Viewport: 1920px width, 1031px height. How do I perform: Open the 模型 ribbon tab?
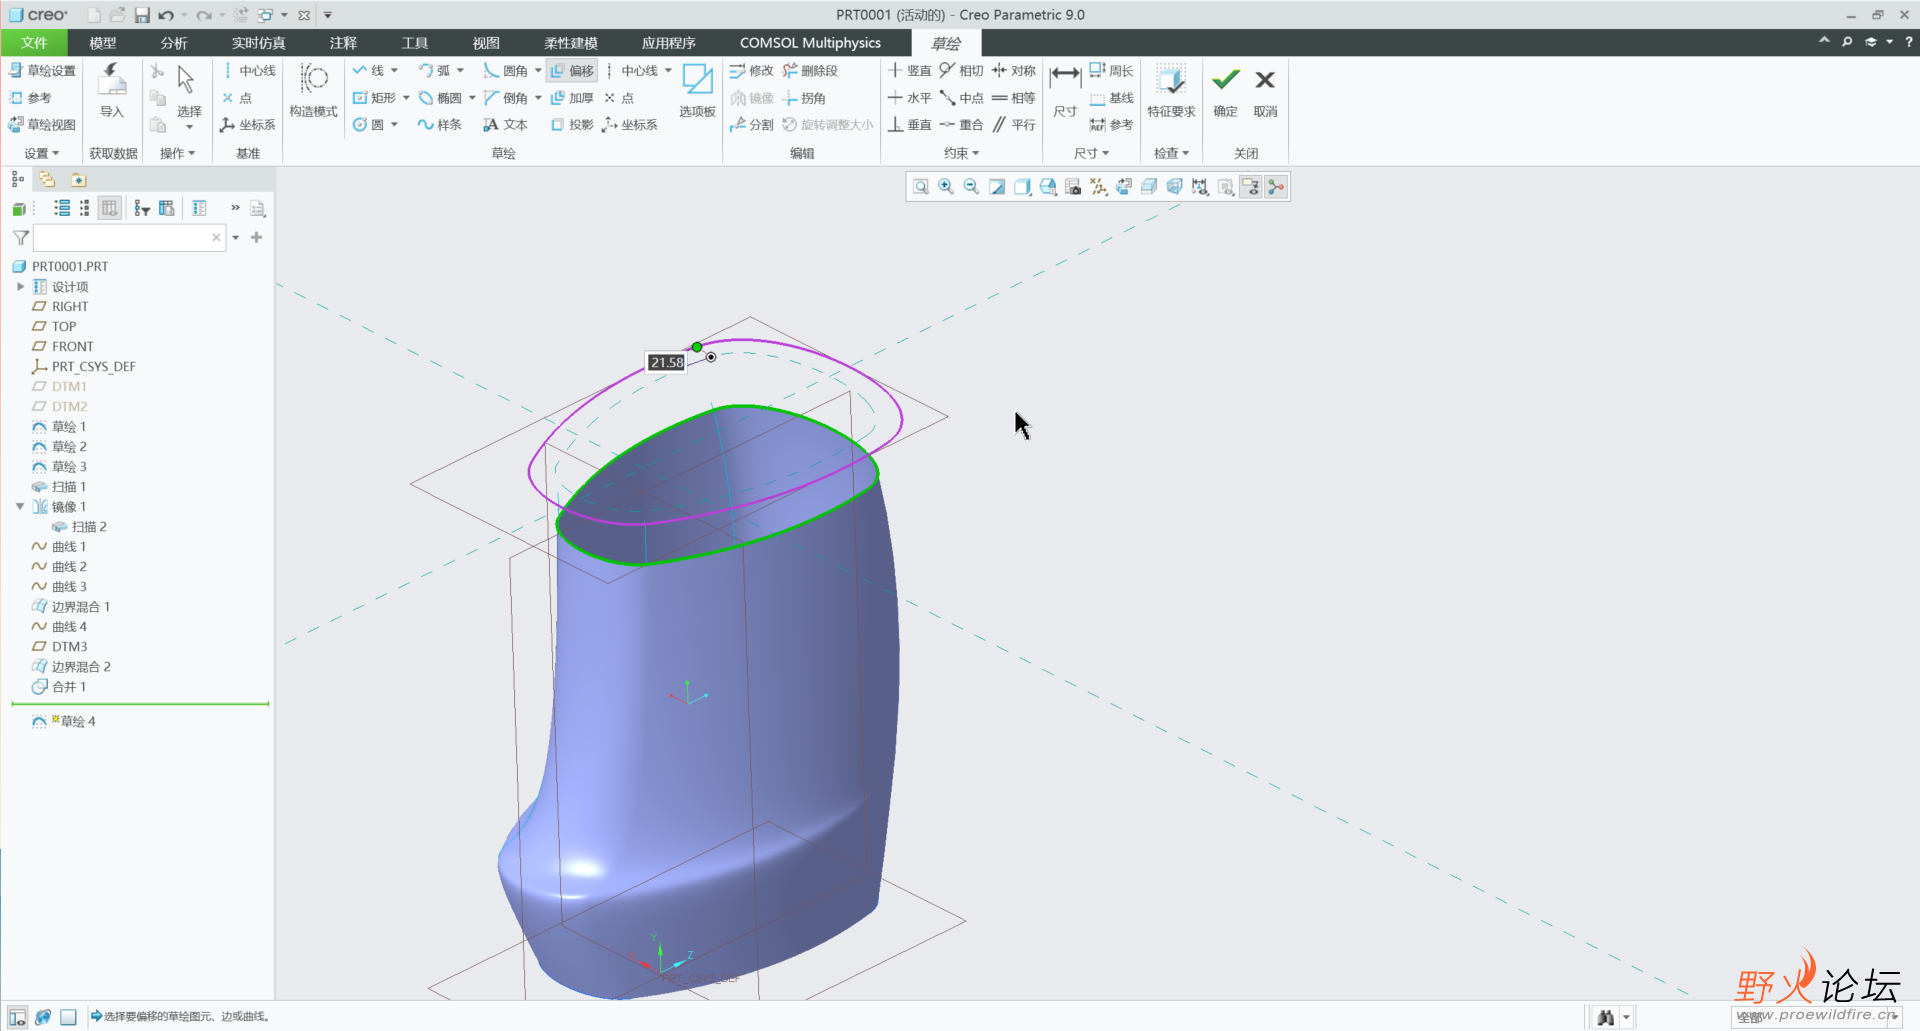(x=102, y=43)
